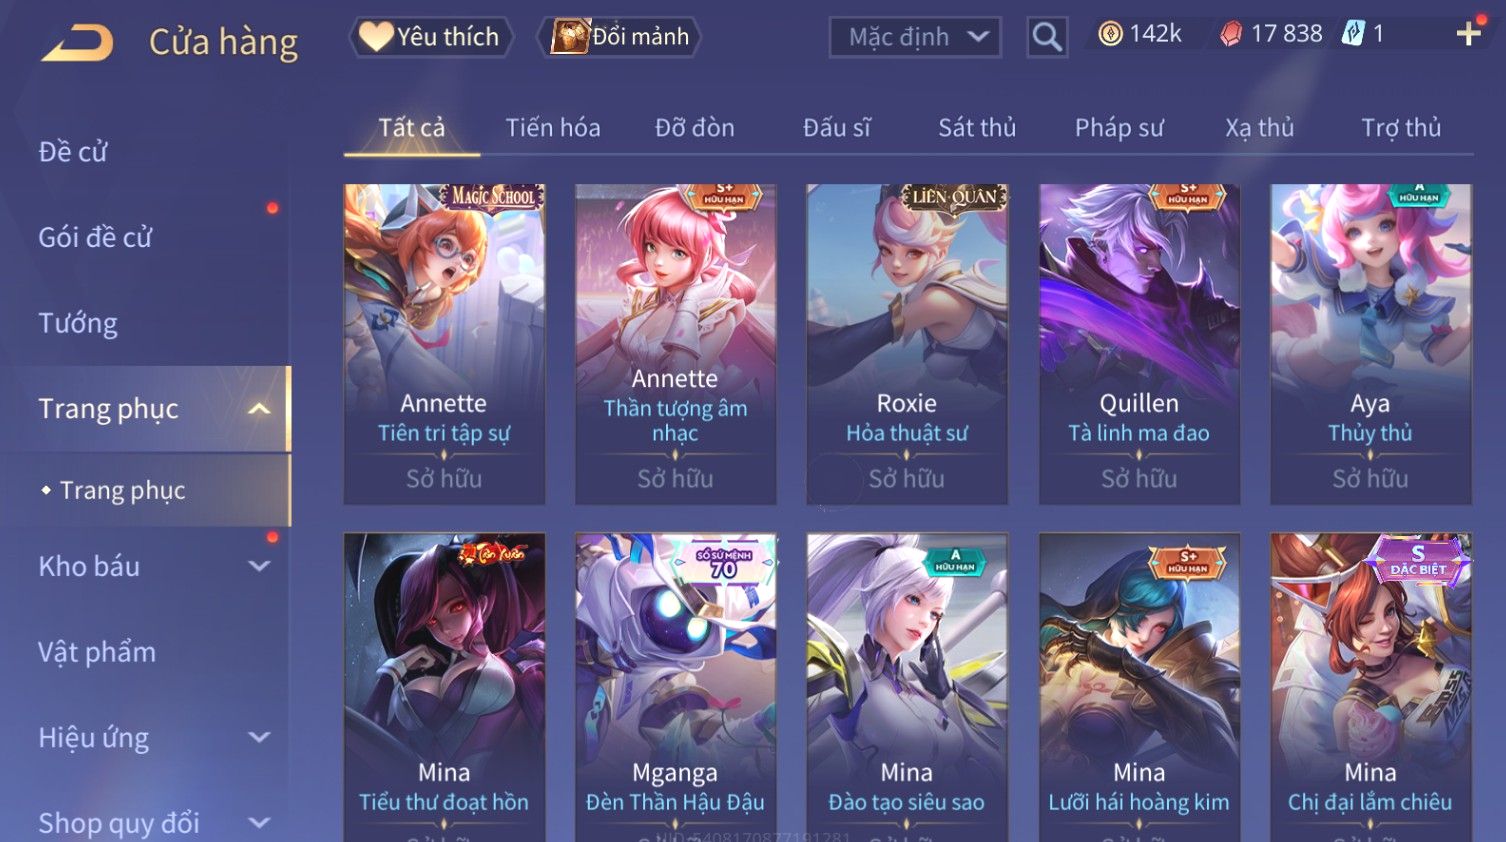Select the Pháp sư category tab
Screen dimensions: 1506x842
pos(1119,128)
